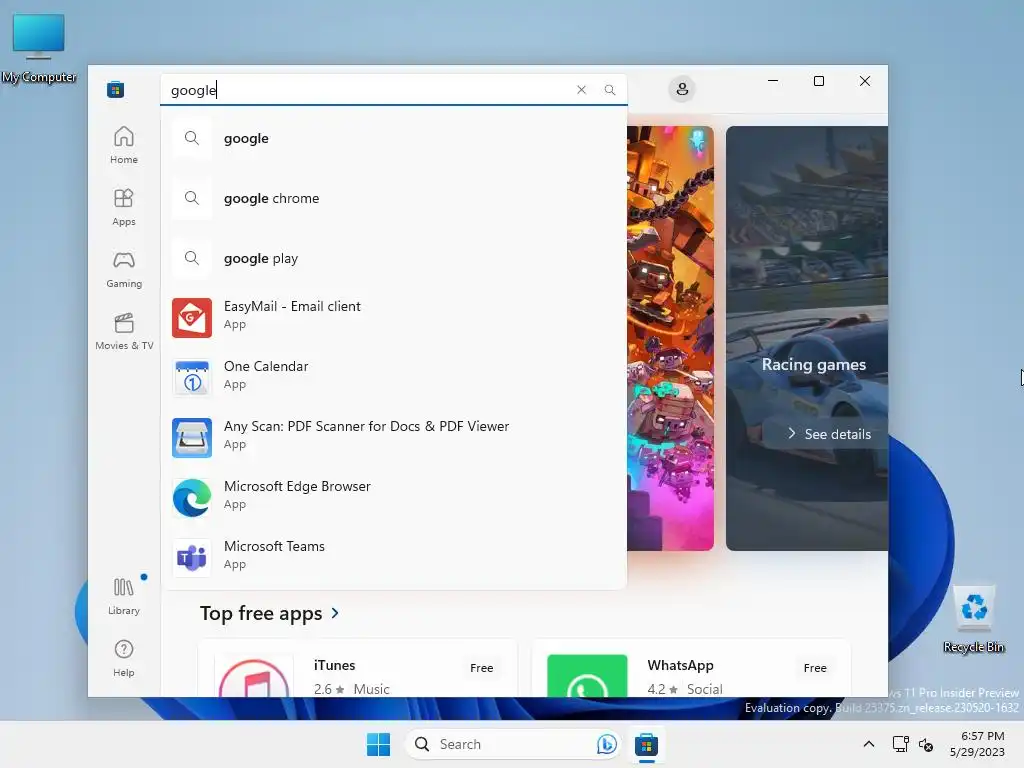Open Microsoft Teams app result
1024x768 pixels.
pyautogui.click(x=394, y=558)
